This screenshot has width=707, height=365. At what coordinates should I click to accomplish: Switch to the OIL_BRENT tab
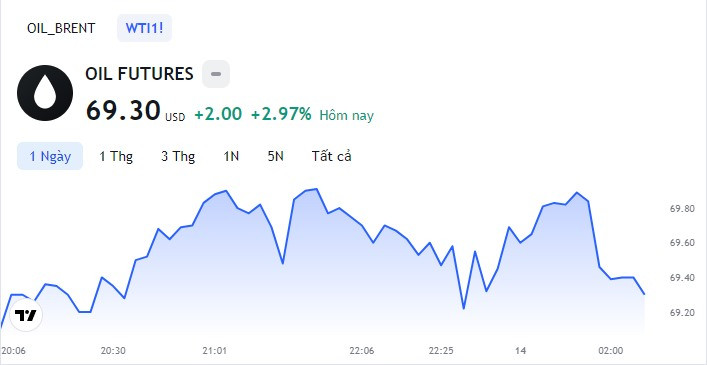click(61, 28)
